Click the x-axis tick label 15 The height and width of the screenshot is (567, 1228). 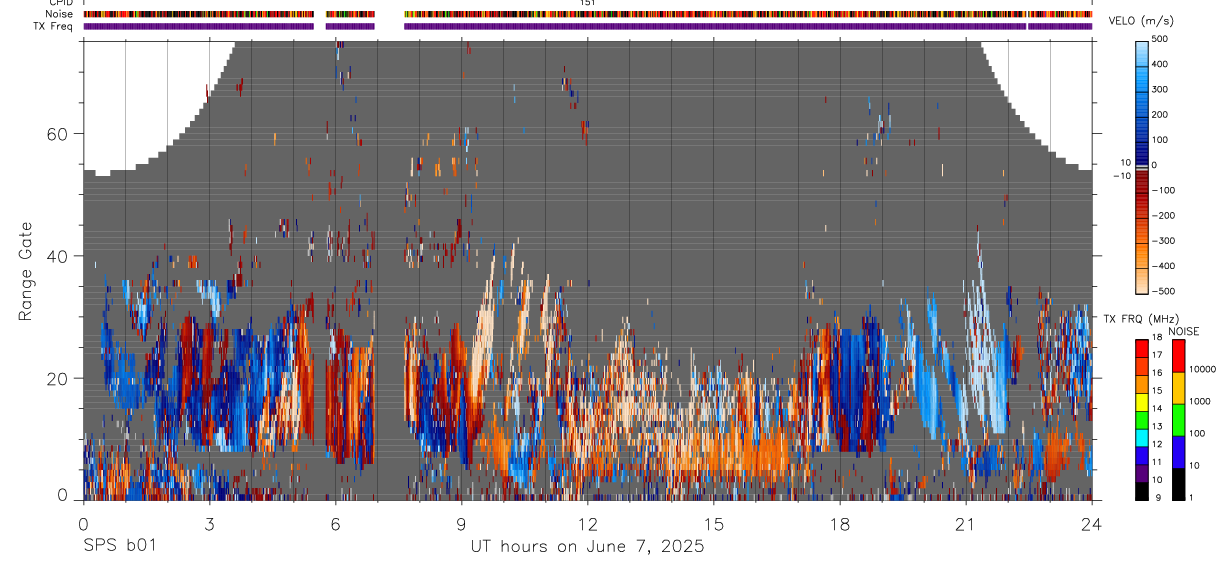tap(713, 522)
